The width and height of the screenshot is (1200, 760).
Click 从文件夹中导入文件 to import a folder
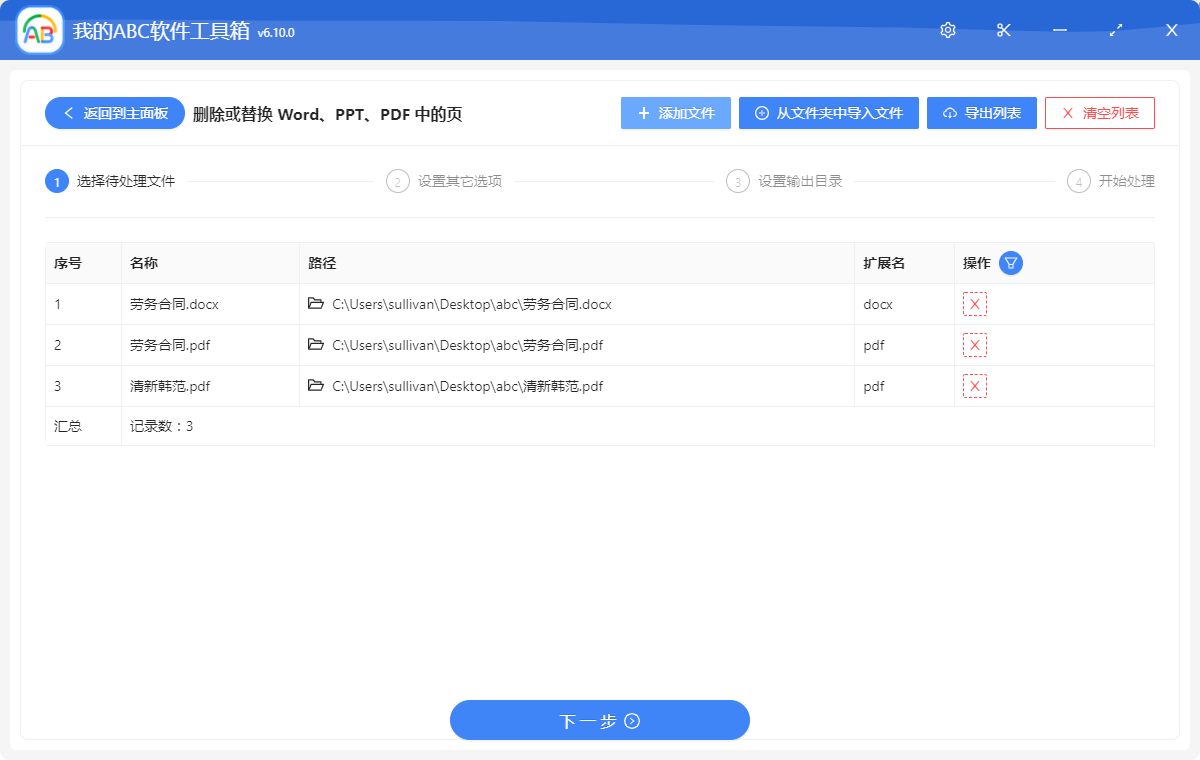pyautogui.click(x=828, y=113)
